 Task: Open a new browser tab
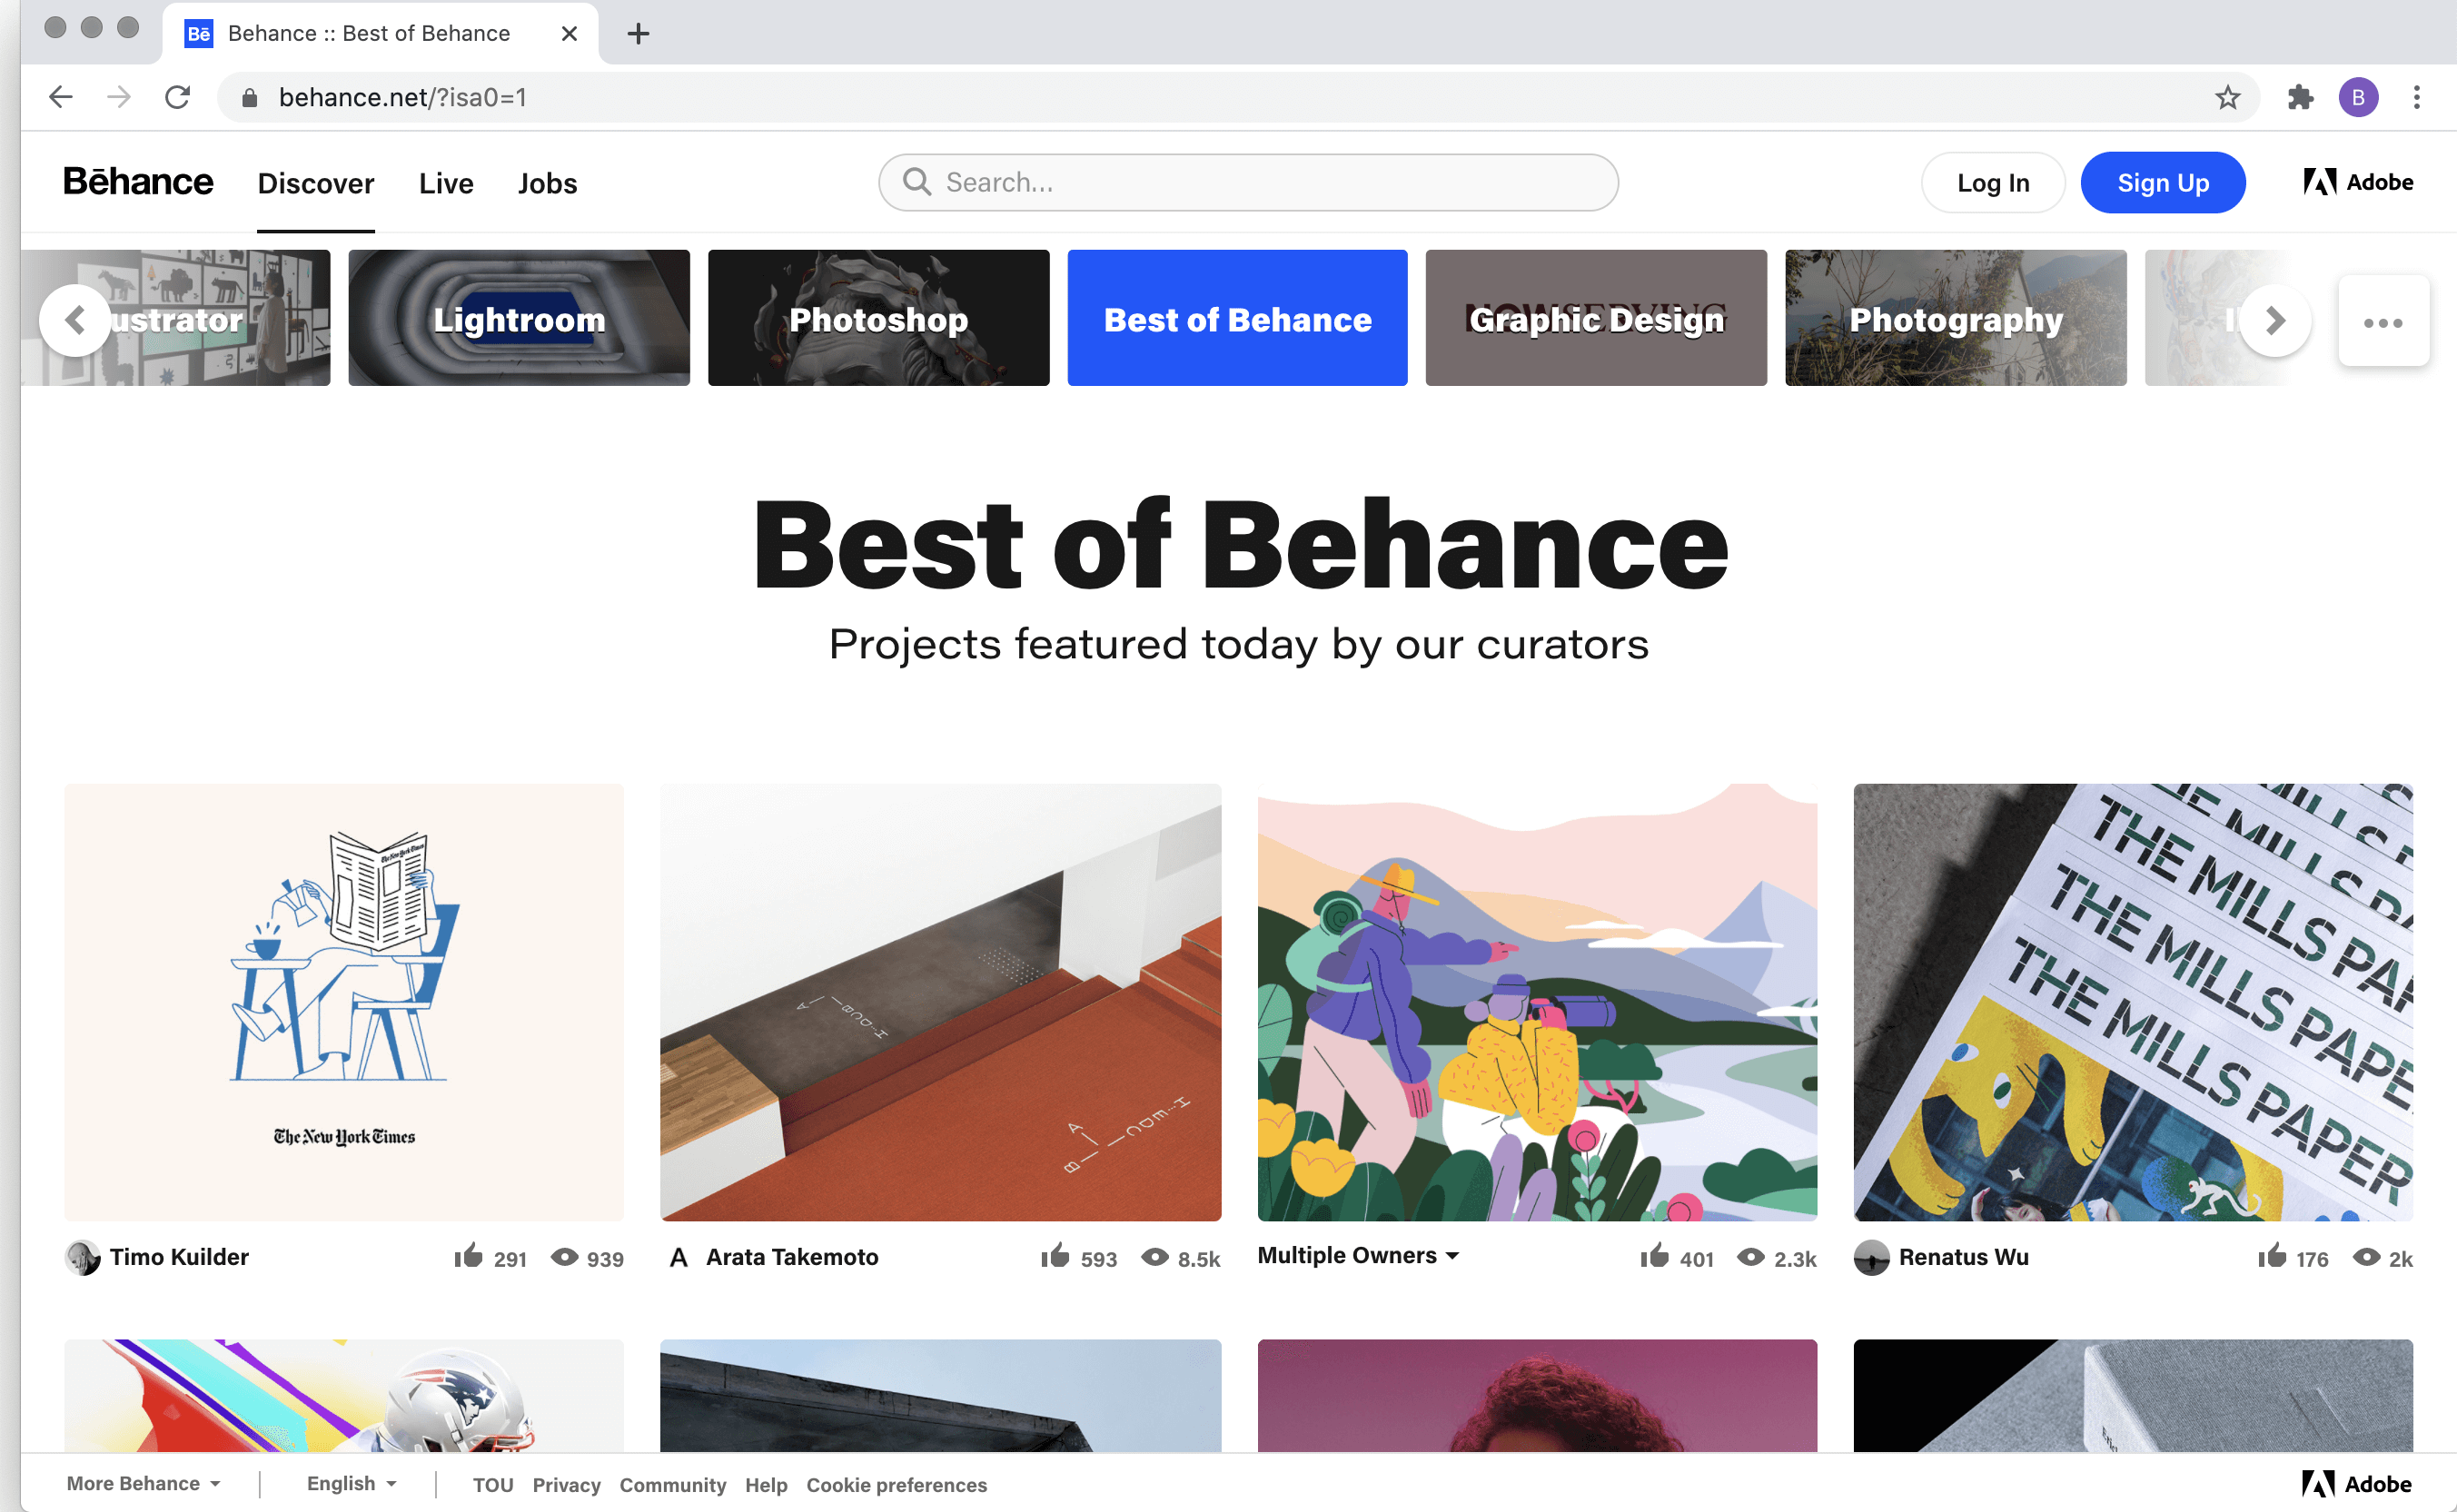click(638, 34)
